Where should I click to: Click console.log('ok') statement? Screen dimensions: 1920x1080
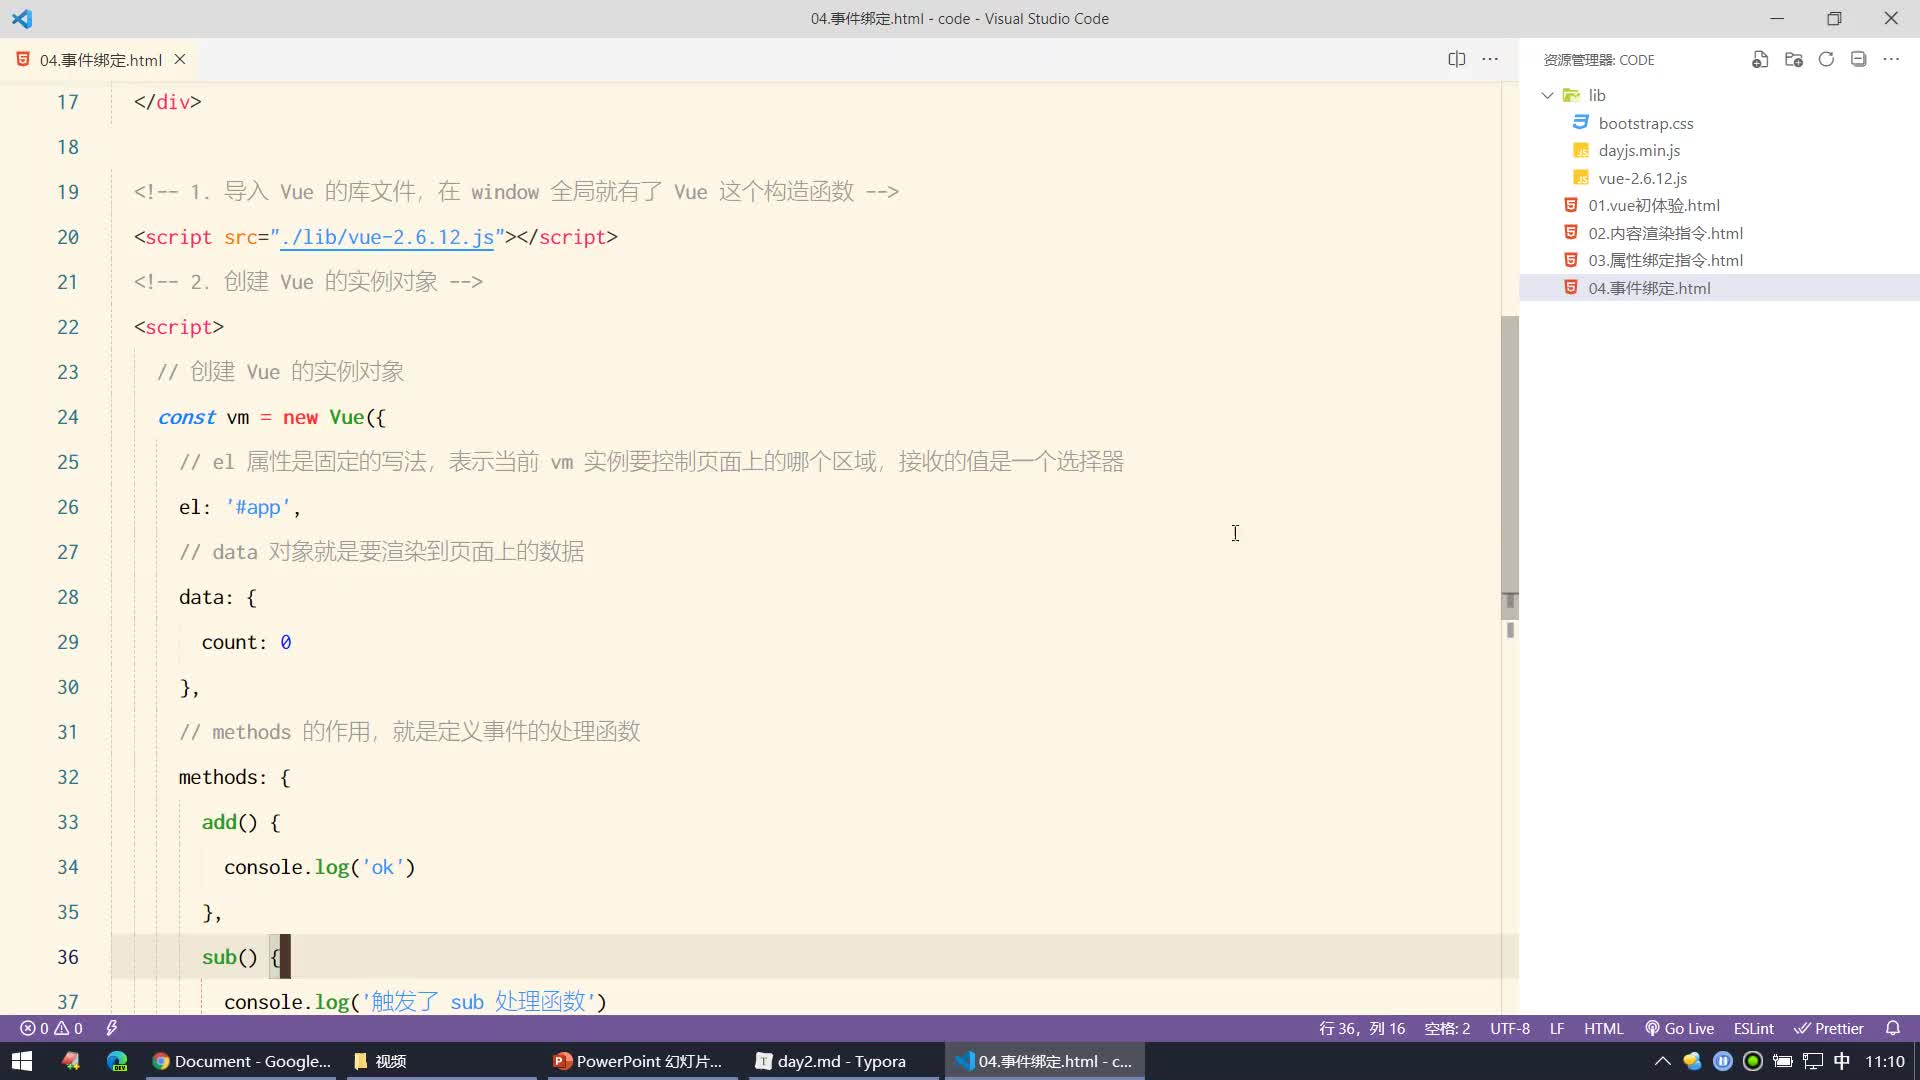point(319,867)
